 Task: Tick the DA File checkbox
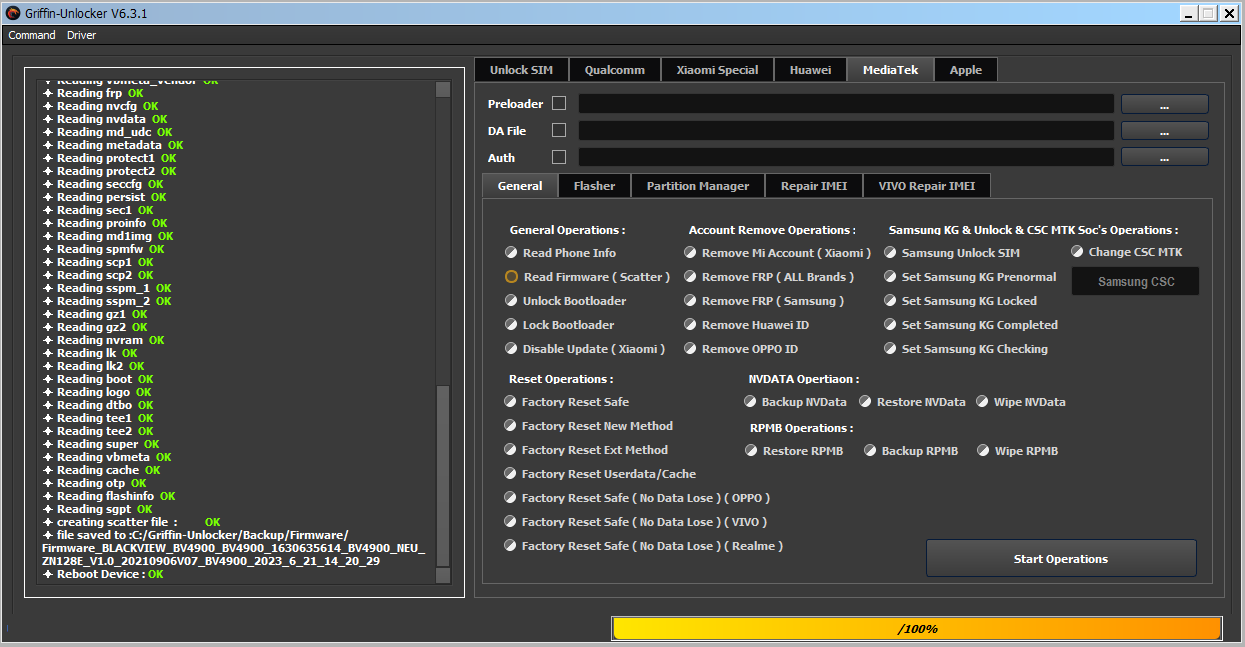pyautogui.click(x=559, y=130)
